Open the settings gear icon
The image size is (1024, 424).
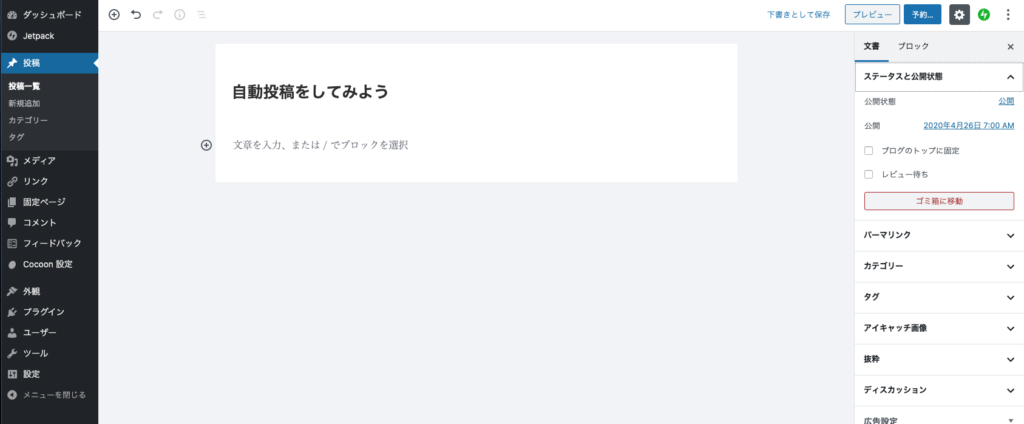click(959, 15)
